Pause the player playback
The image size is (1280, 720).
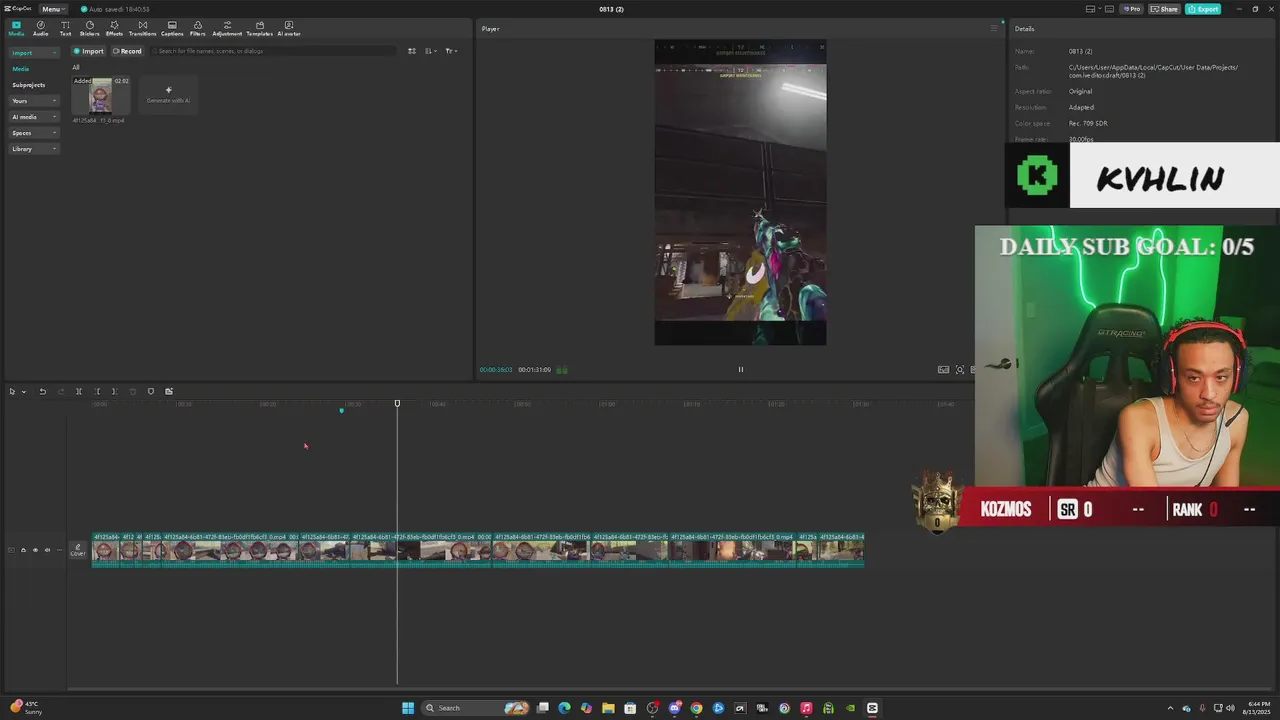click(741, 369)
